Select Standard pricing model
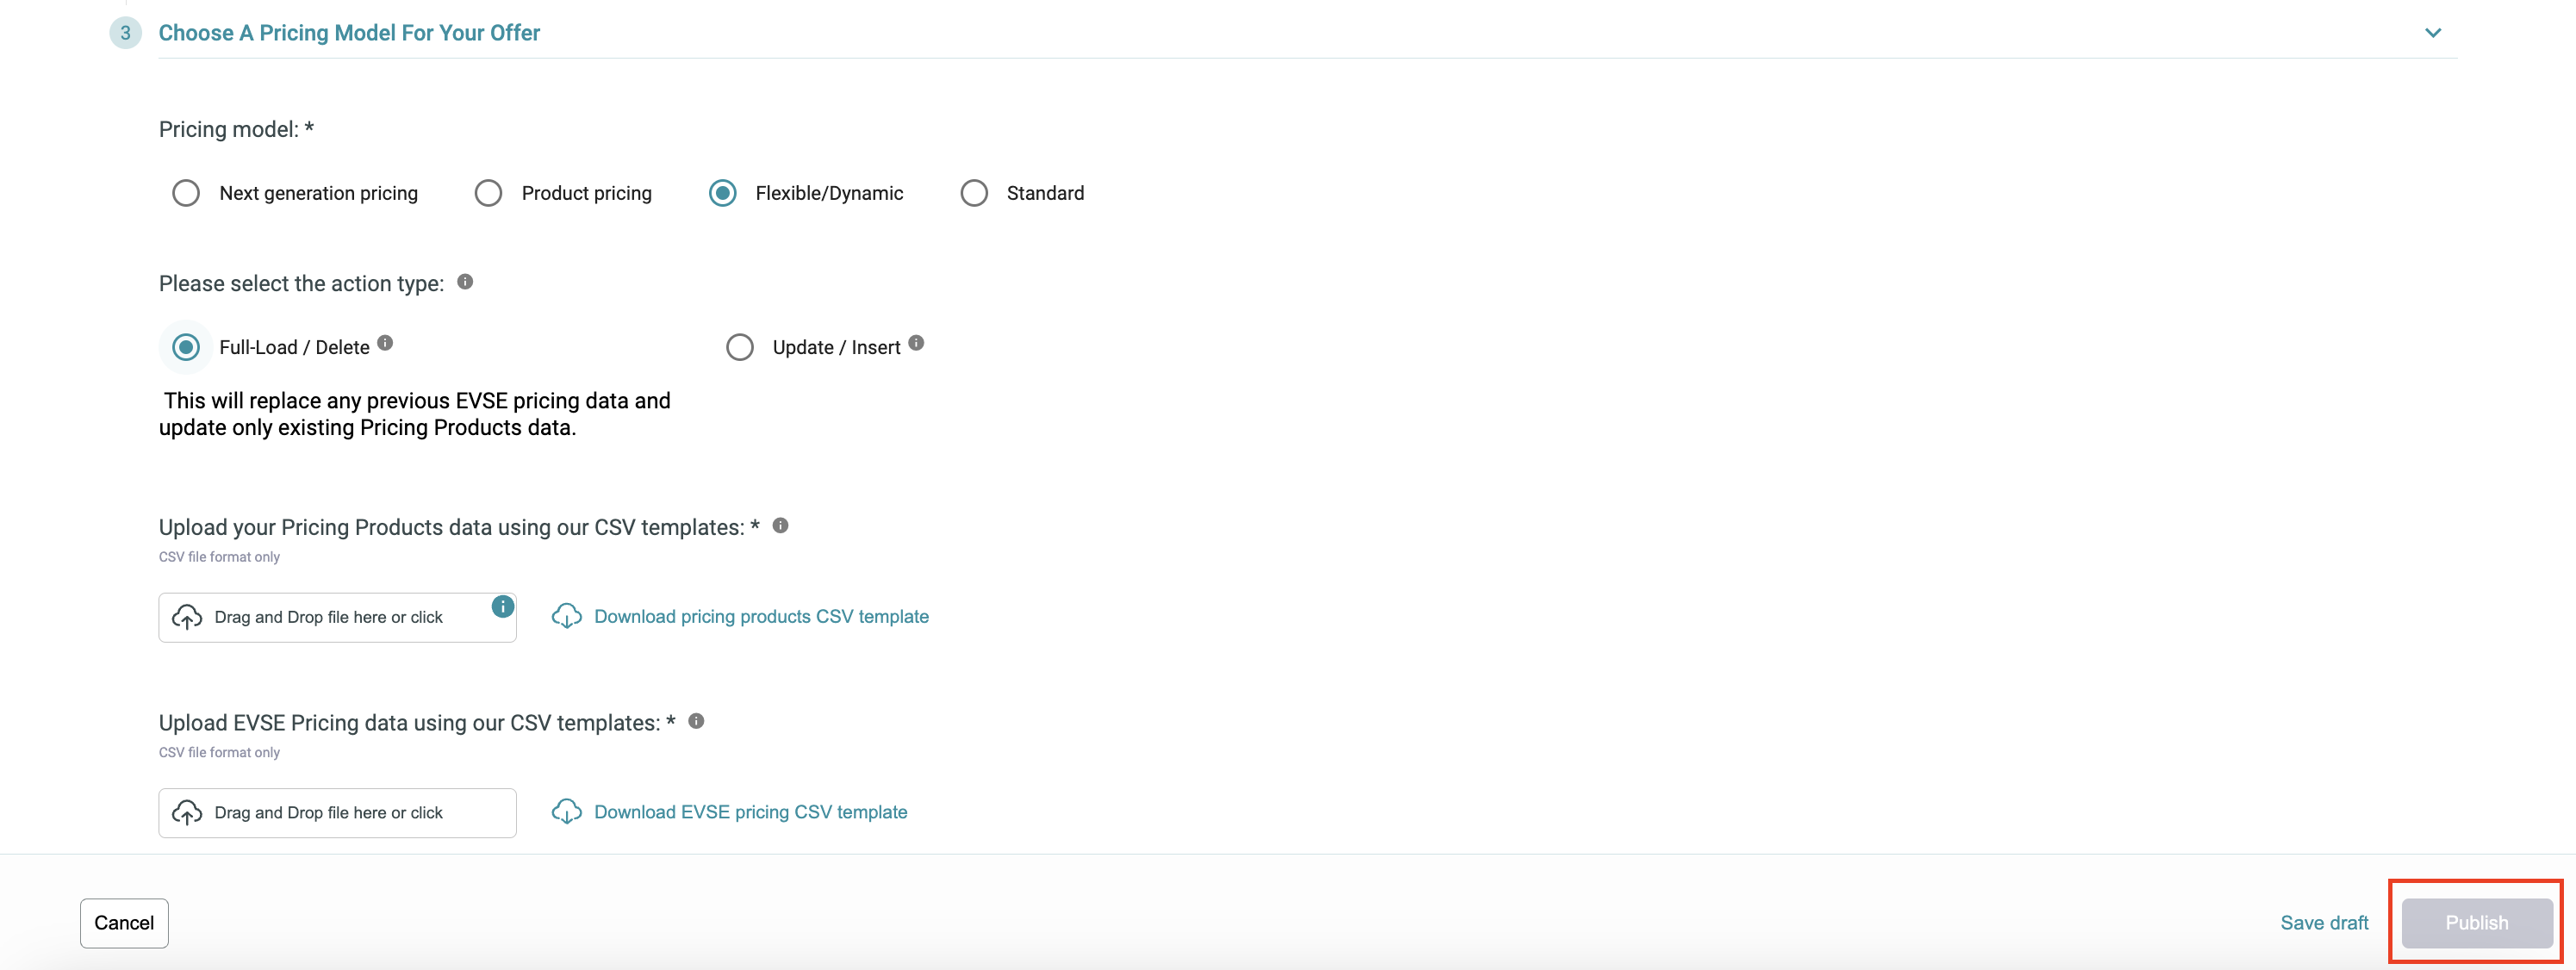The height and width of the screenshot is (970, 2576). tap(974, 193)
